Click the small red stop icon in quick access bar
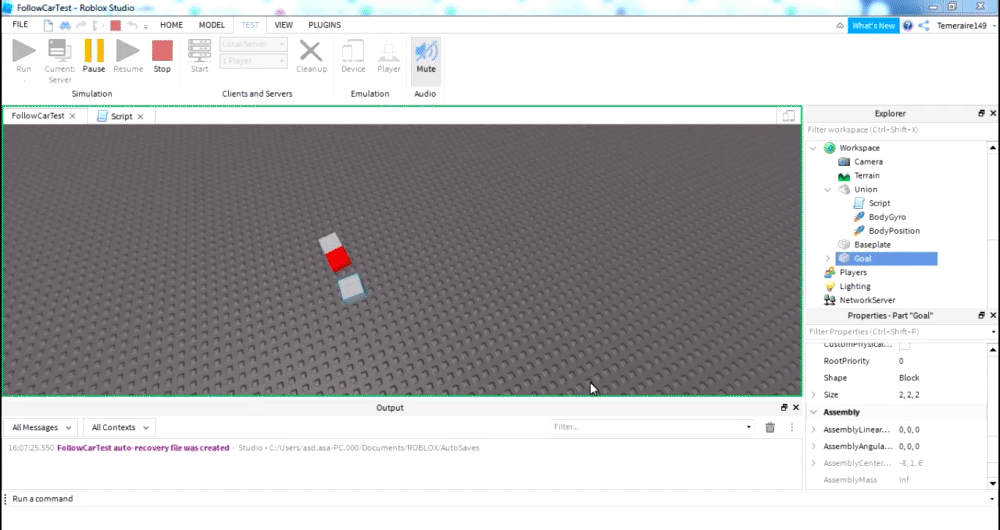The width and height of the screenshot is (1000, 530). pyautogui.click(x=115, y=26)
